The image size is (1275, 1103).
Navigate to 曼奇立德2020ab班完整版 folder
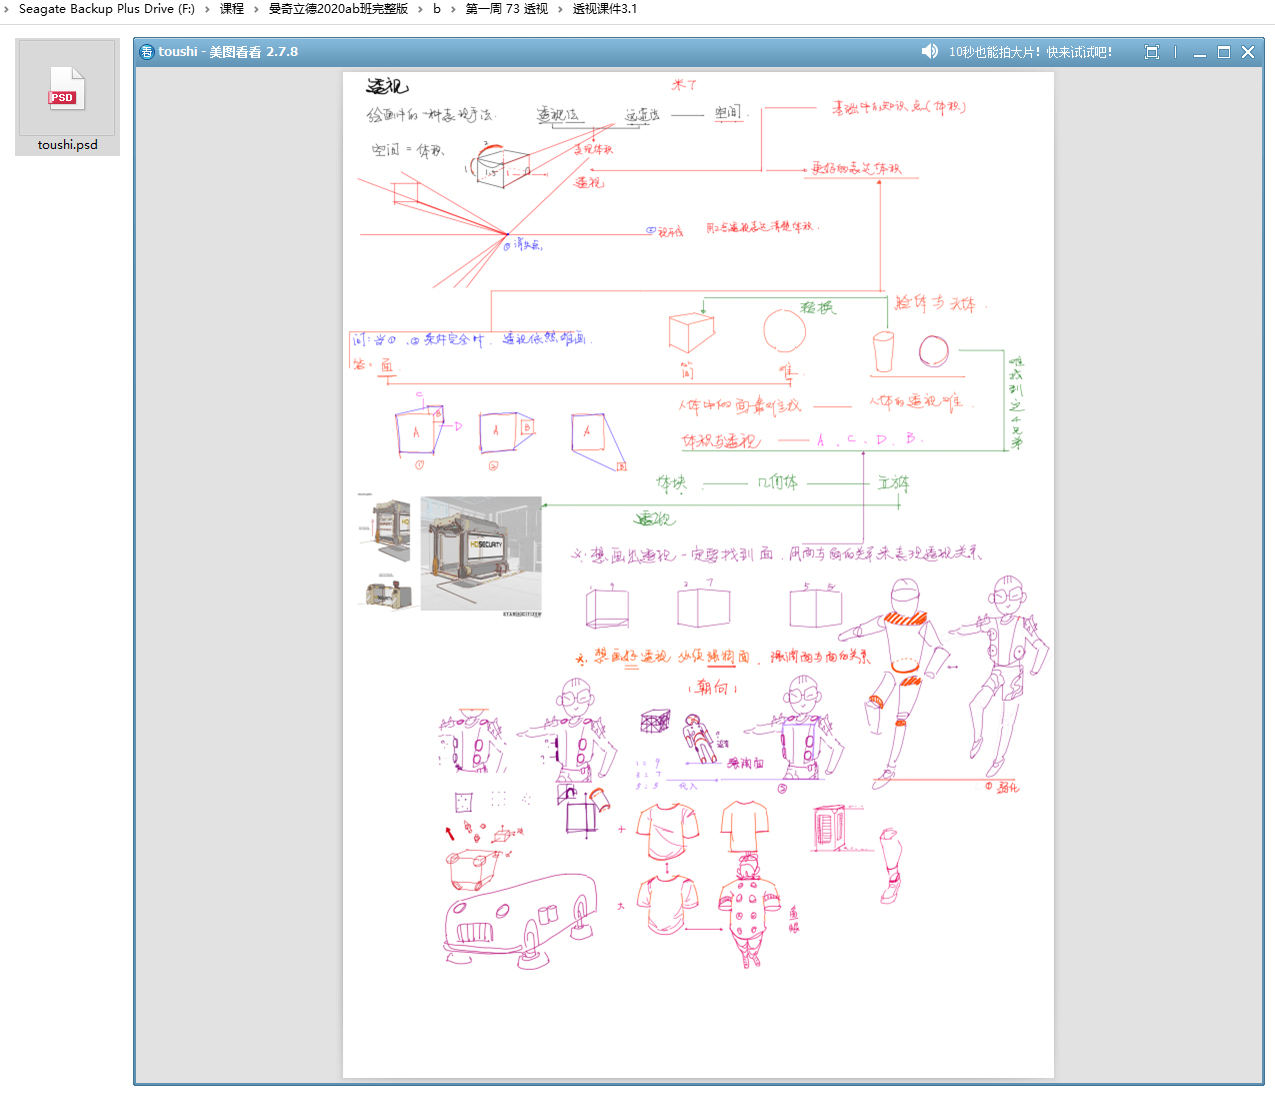338,9
